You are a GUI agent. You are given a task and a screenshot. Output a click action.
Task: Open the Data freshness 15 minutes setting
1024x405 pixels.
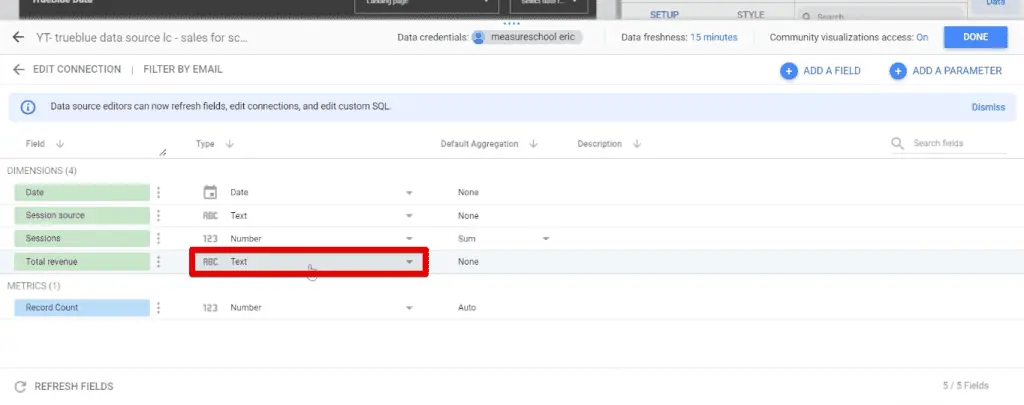pyautogui.click(x=713, y=37)
